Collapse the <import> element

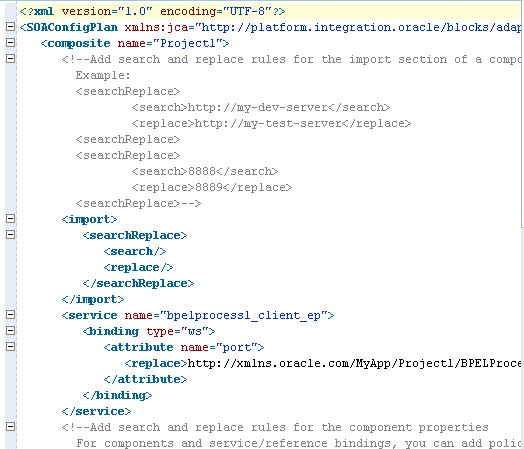coord(10,218)
